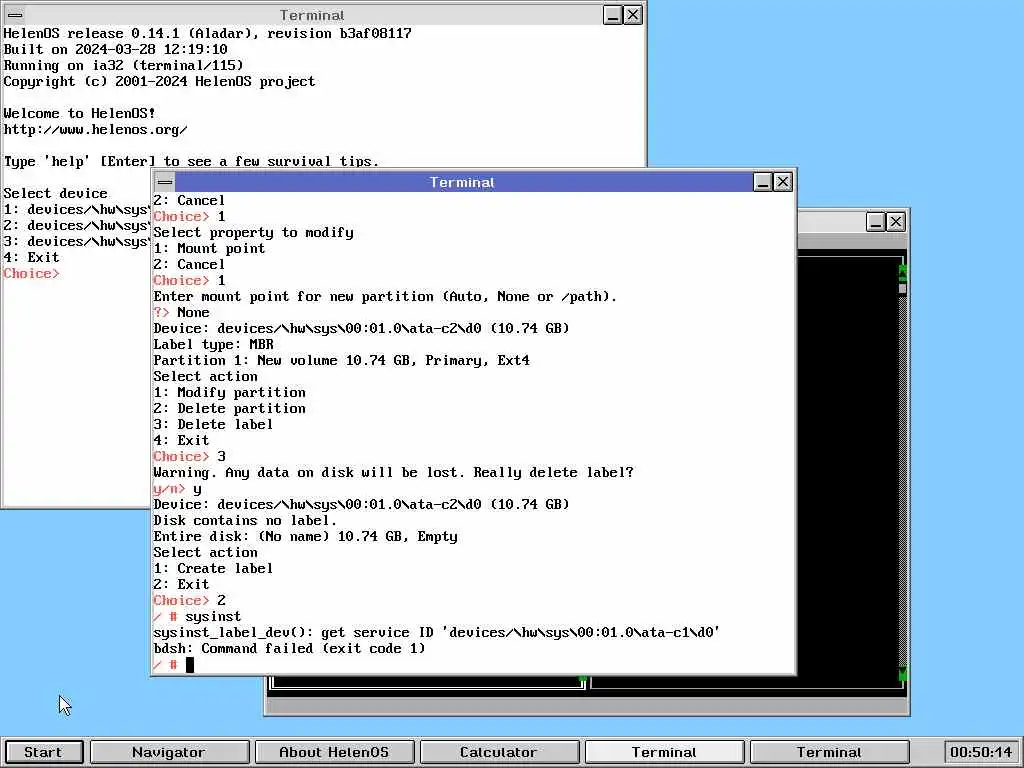Switch to Navigator from the taskbar
Viewport: 1024px width, 768px height.
tap(168, 752)
